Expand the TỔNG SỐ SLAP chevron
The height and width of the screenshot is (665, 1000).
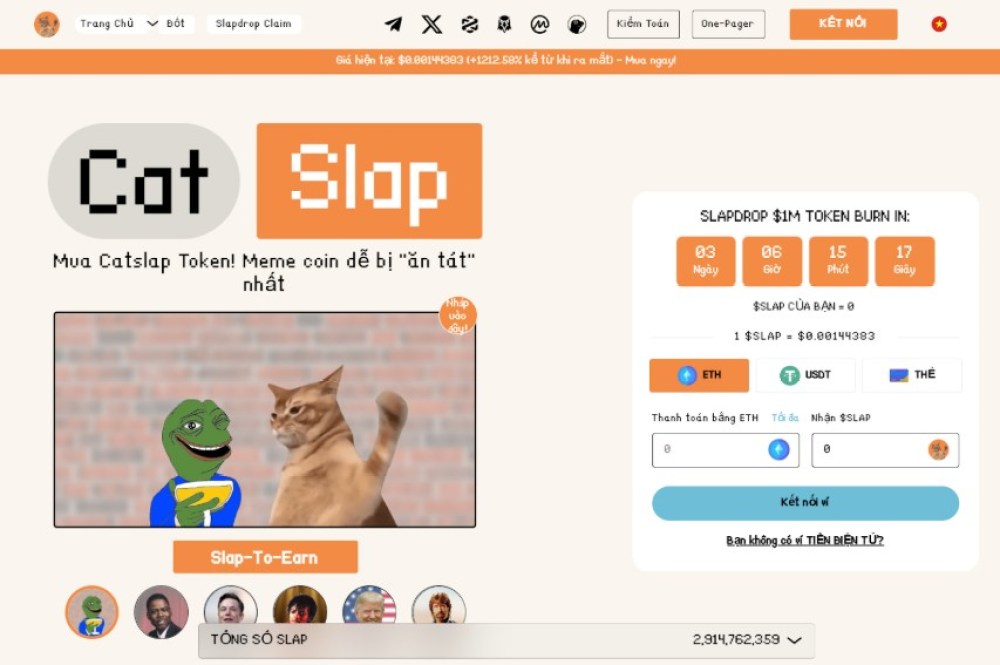pos(795,640)
